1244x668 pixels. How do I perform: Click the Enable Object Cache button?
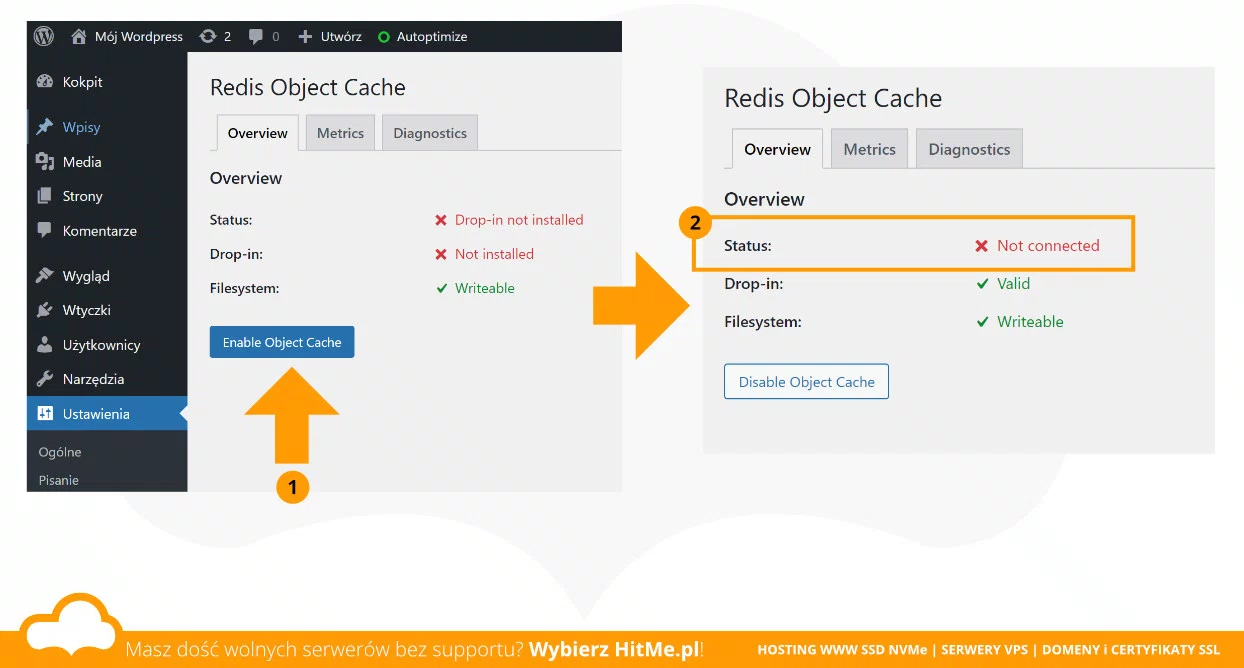click(x=282, y=342)
